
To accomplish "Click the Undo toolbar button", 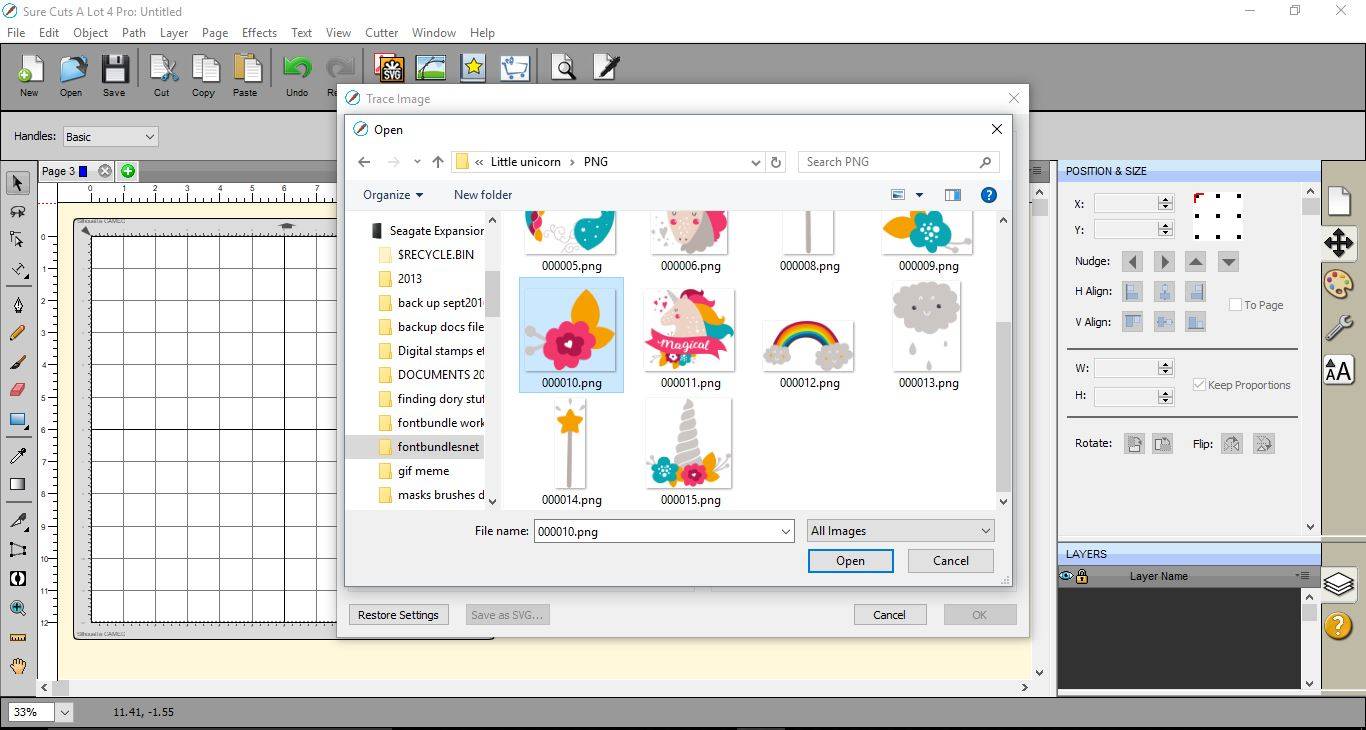I will (297, 76).
